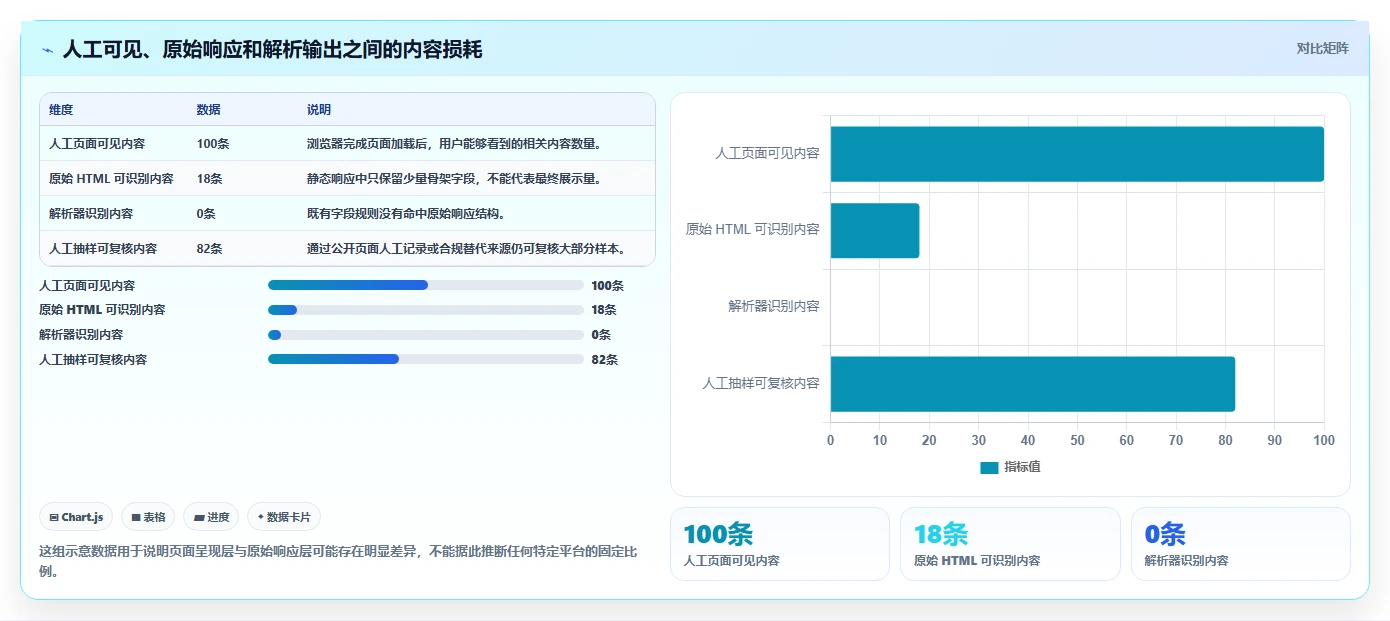Image resolution: width=1390 pixels, height=621 pixels.
Task: Click the 100条 value in the table
Action: click(213, 144)
